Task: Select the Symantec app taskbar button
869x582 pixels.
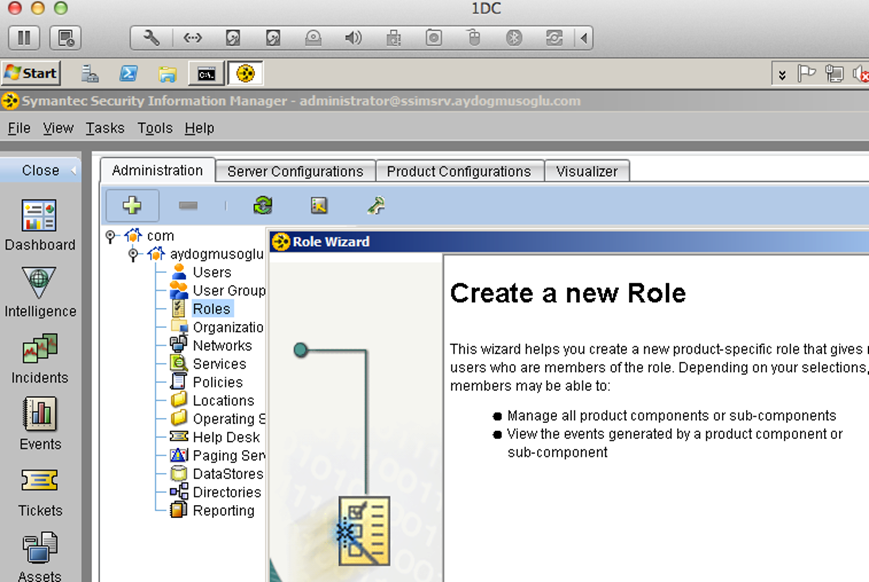Action: pyautogui.click(x=246, y=73)
